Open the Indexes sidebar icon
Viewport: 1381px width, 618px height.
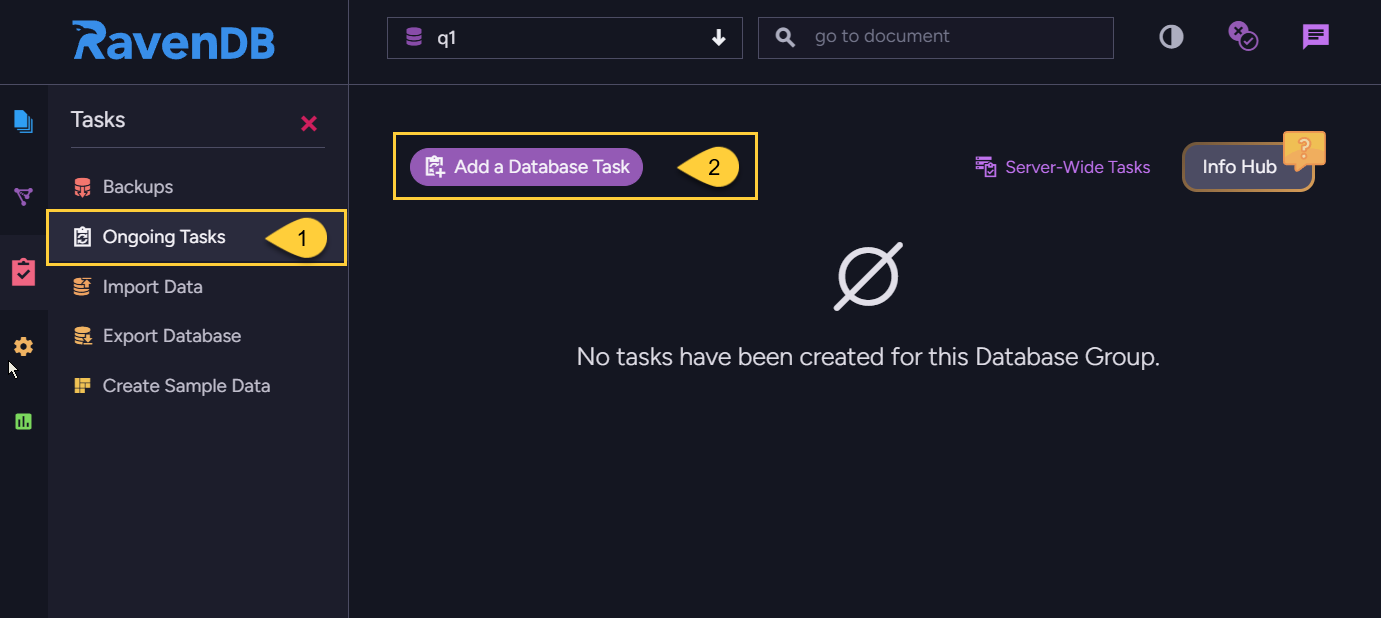[23, 196]
